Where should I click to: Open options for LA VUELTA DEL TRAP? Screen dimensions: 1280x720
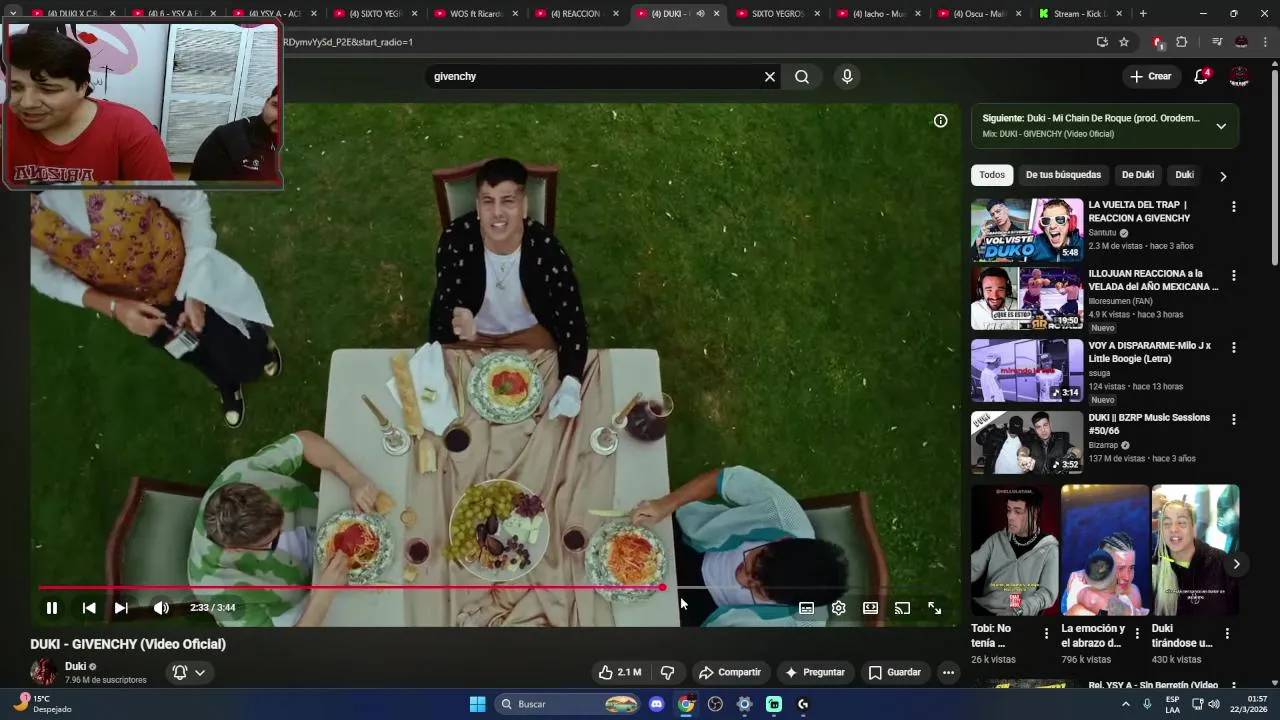point(1233,207)
